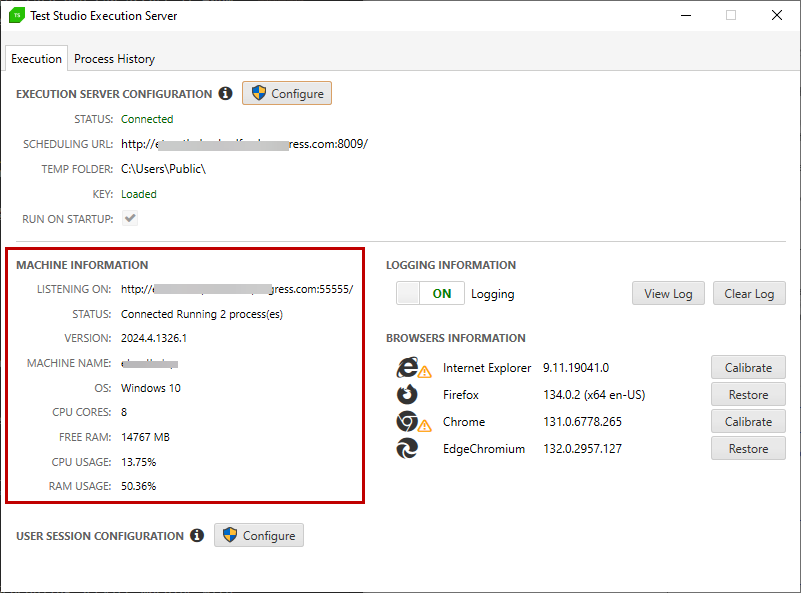Select the Scheduling URL value
801x593 pixels.
(x=244, y=144)
